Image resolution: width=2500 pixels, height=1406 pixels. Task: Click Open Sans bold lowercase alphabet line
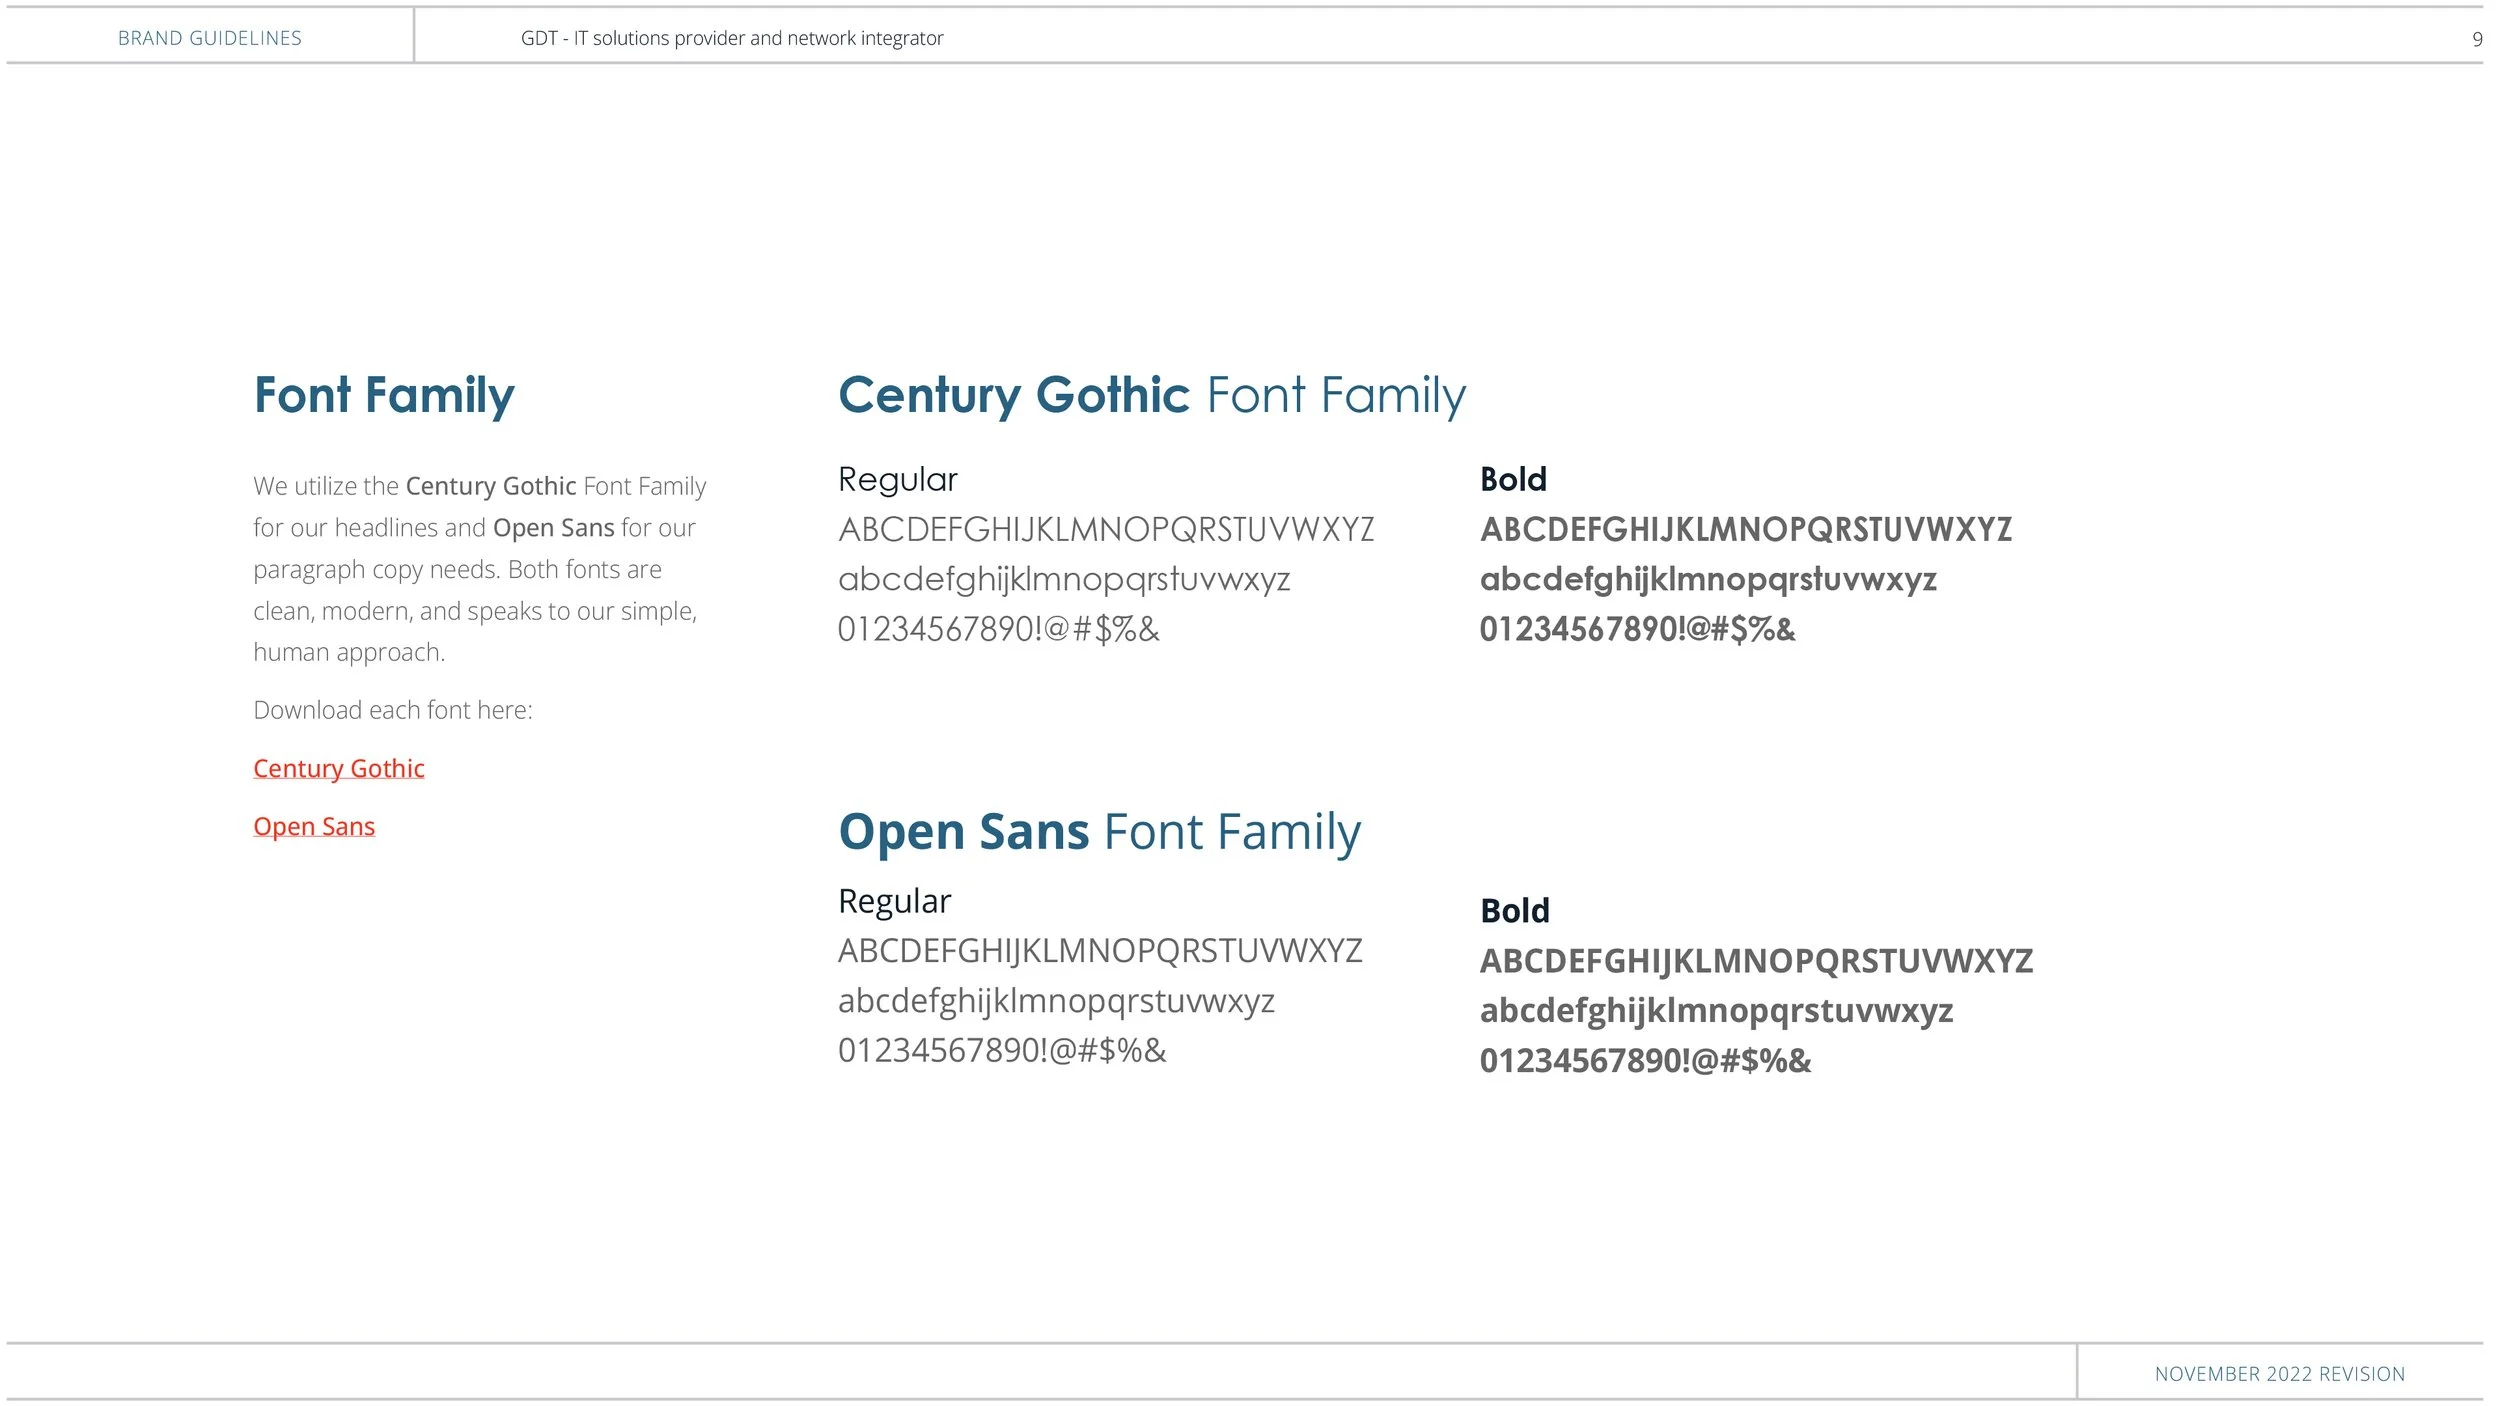tap(1716, 1012)
